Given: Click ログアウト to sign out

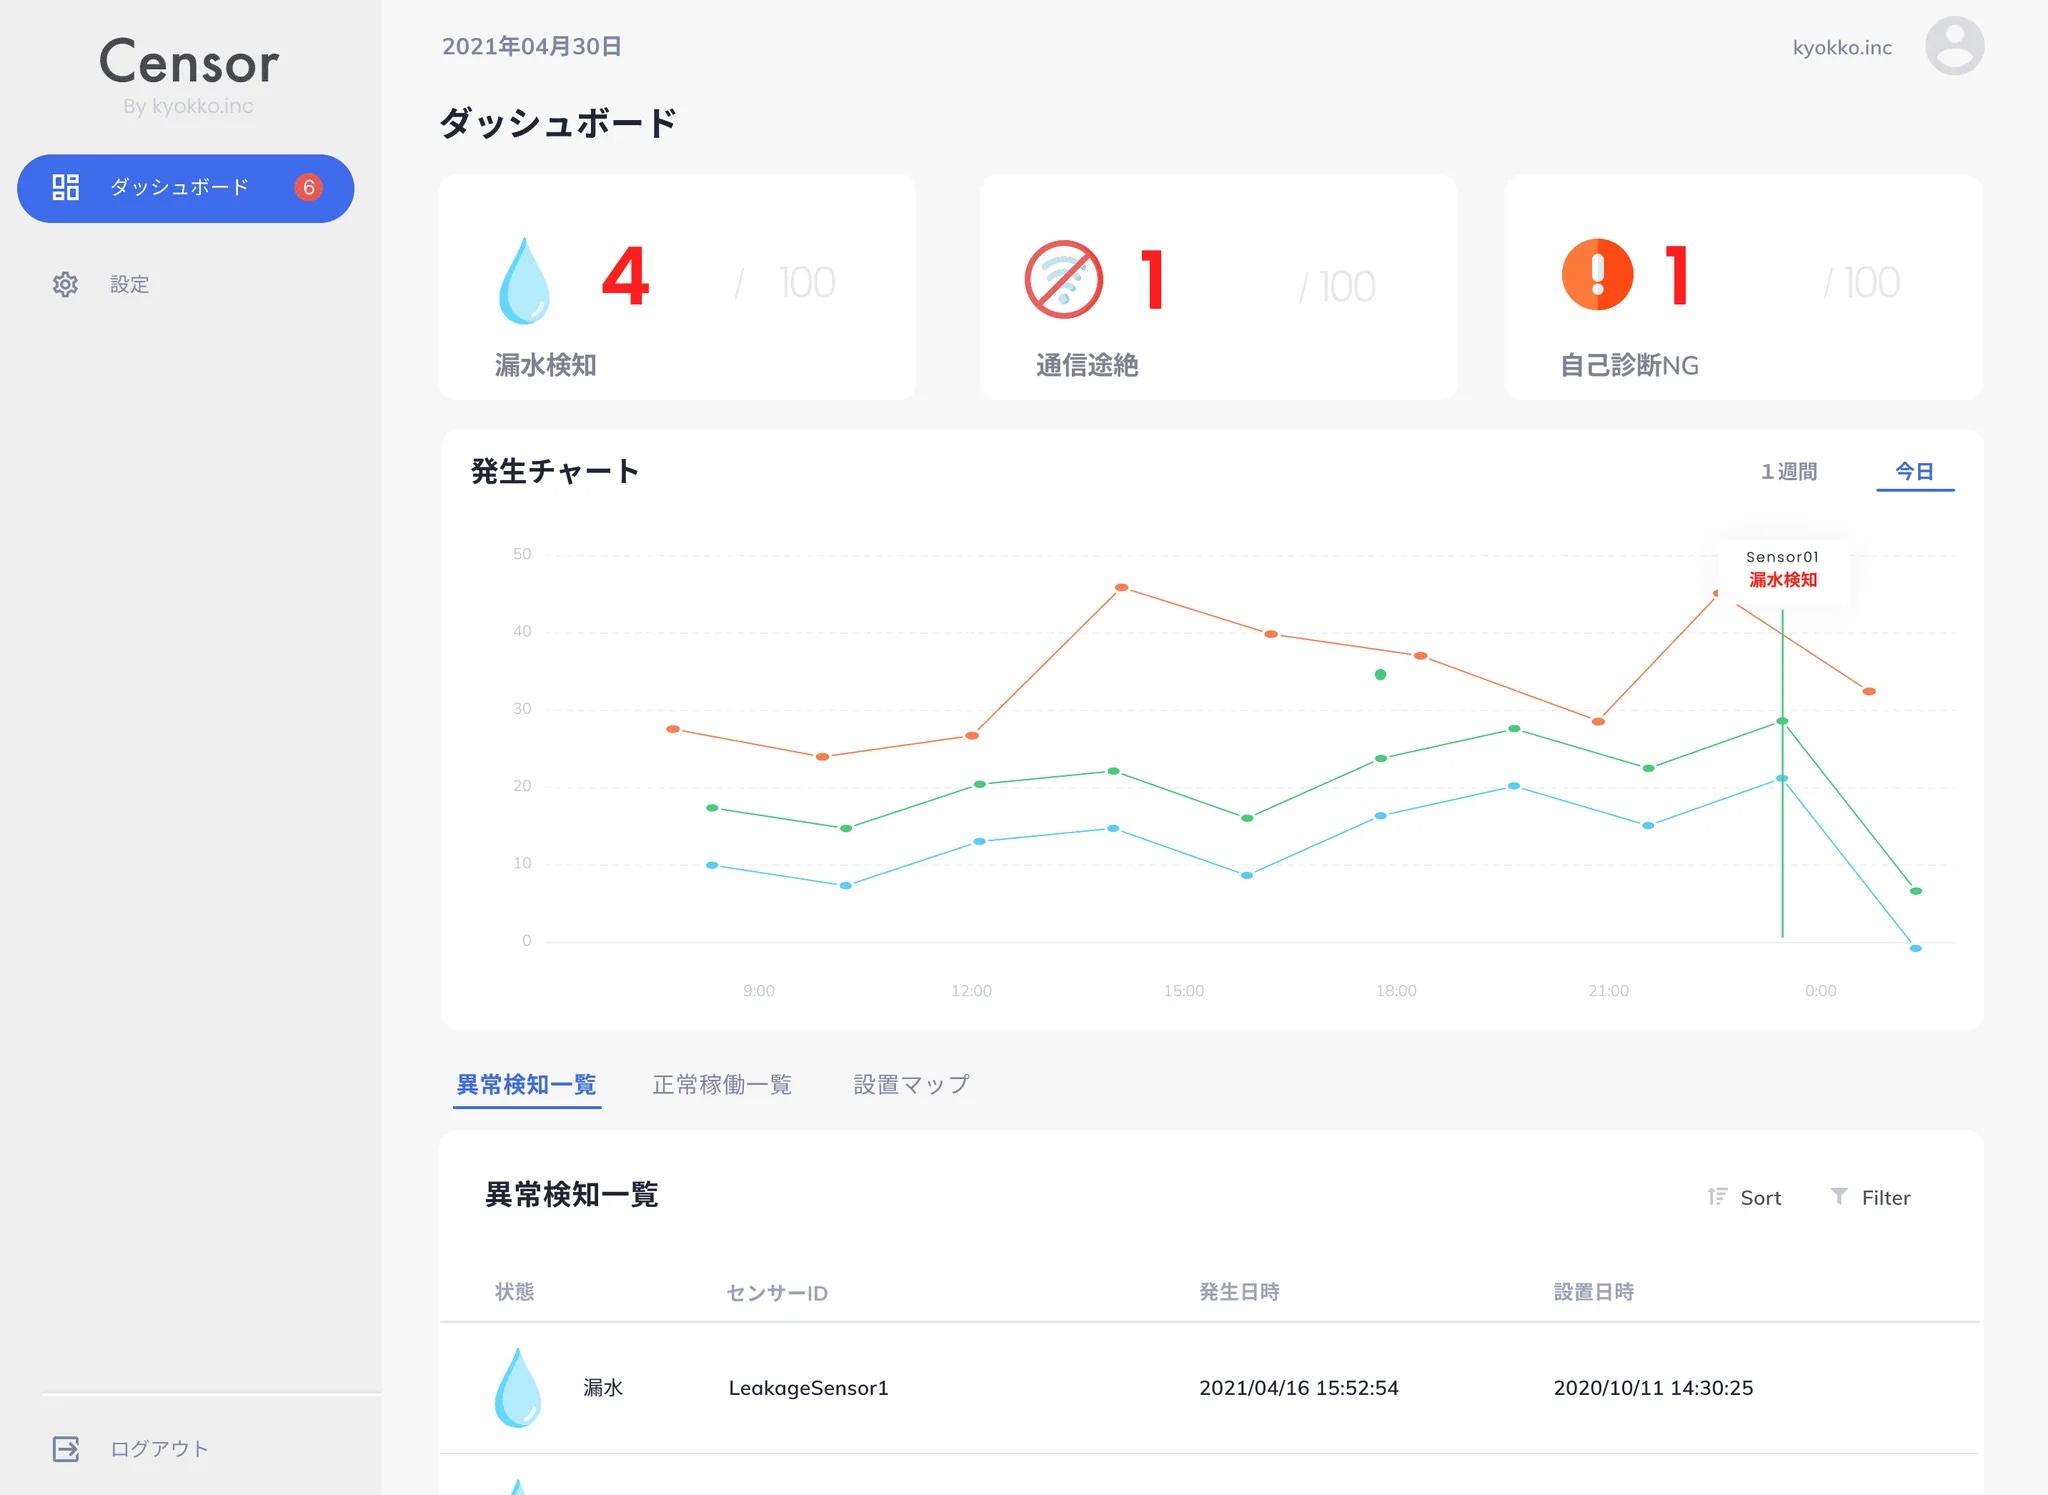Looking at the screenshot, I should tap(159, 1449).
